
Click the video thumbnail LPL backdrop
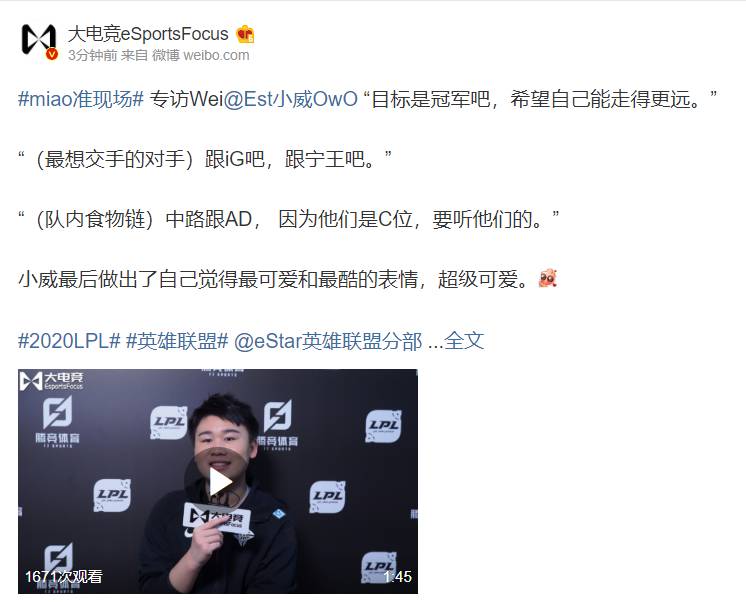pyautogui.click(x=218, y=481)
